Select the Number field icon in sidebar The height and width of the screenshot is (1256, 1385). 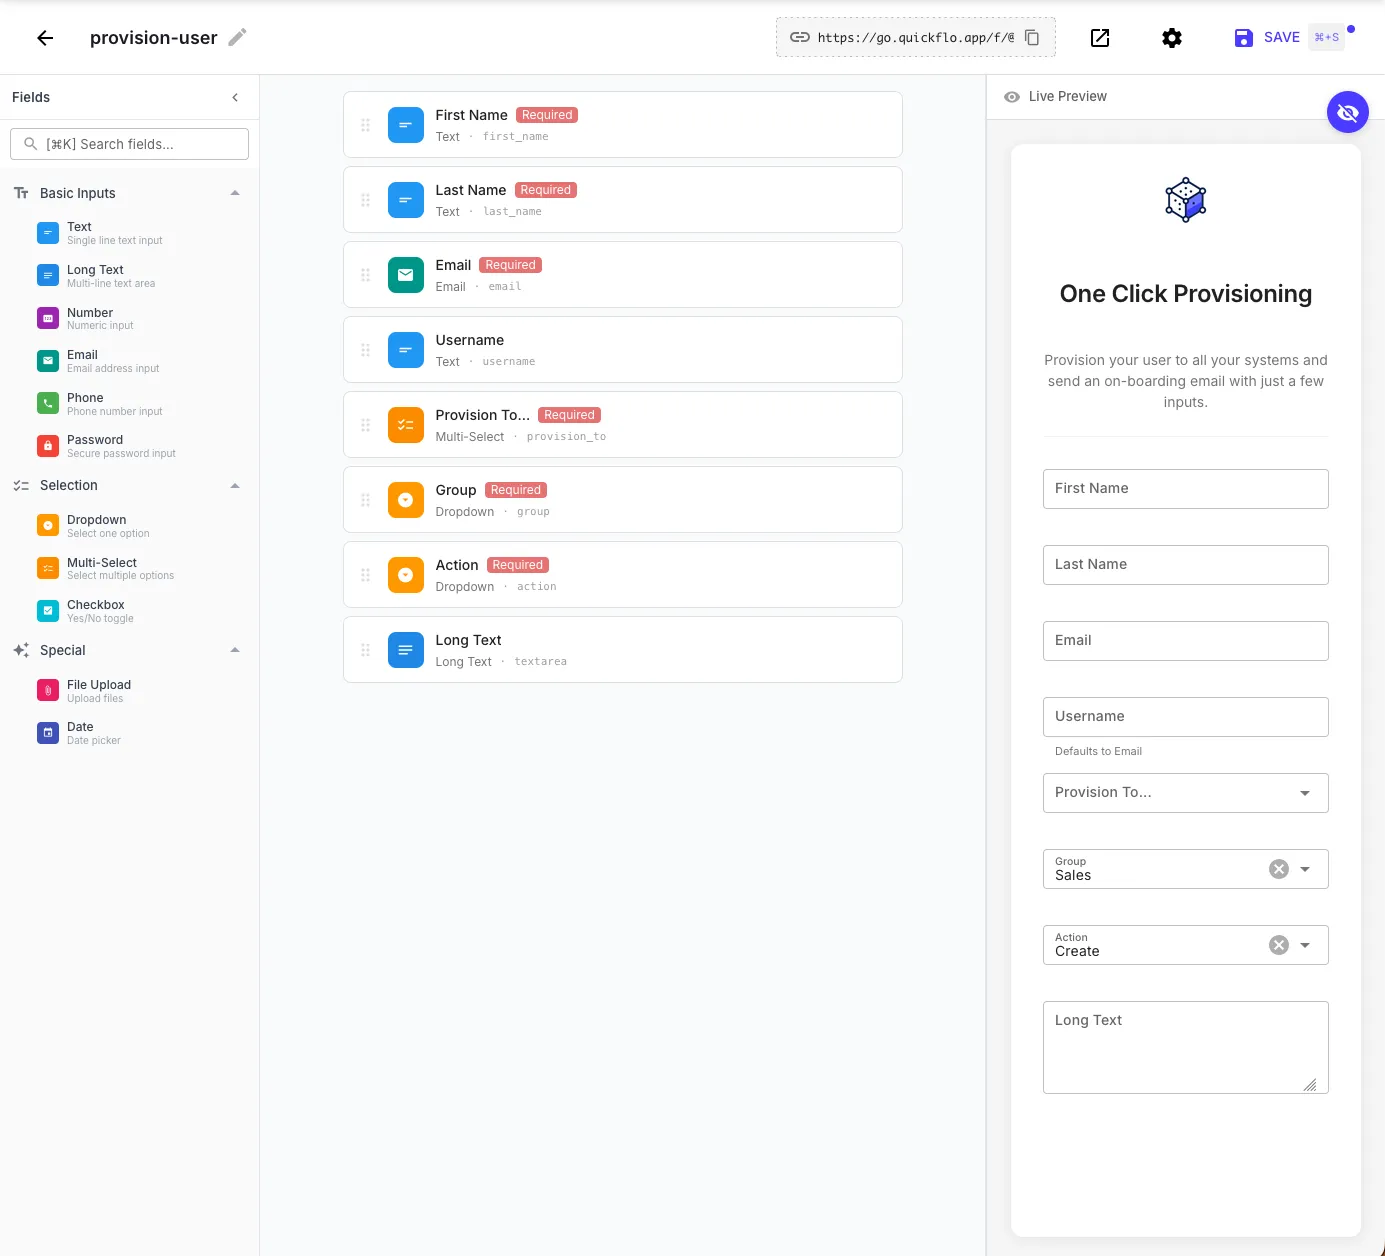click(x=48, y=318)
